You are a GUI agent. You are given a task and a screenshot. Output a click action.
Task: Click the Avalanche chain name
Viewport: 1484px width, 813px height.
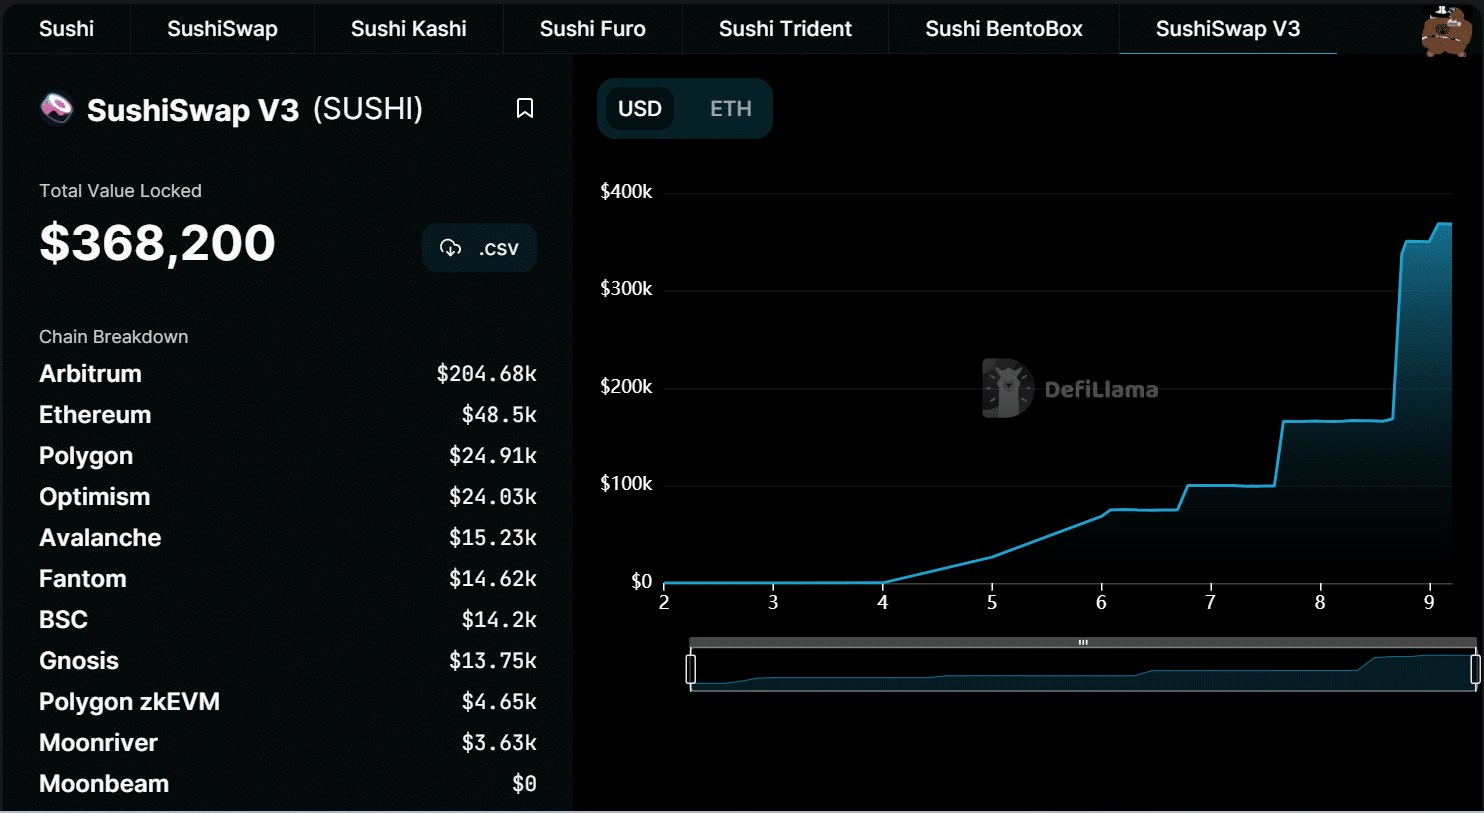point(100,538)
